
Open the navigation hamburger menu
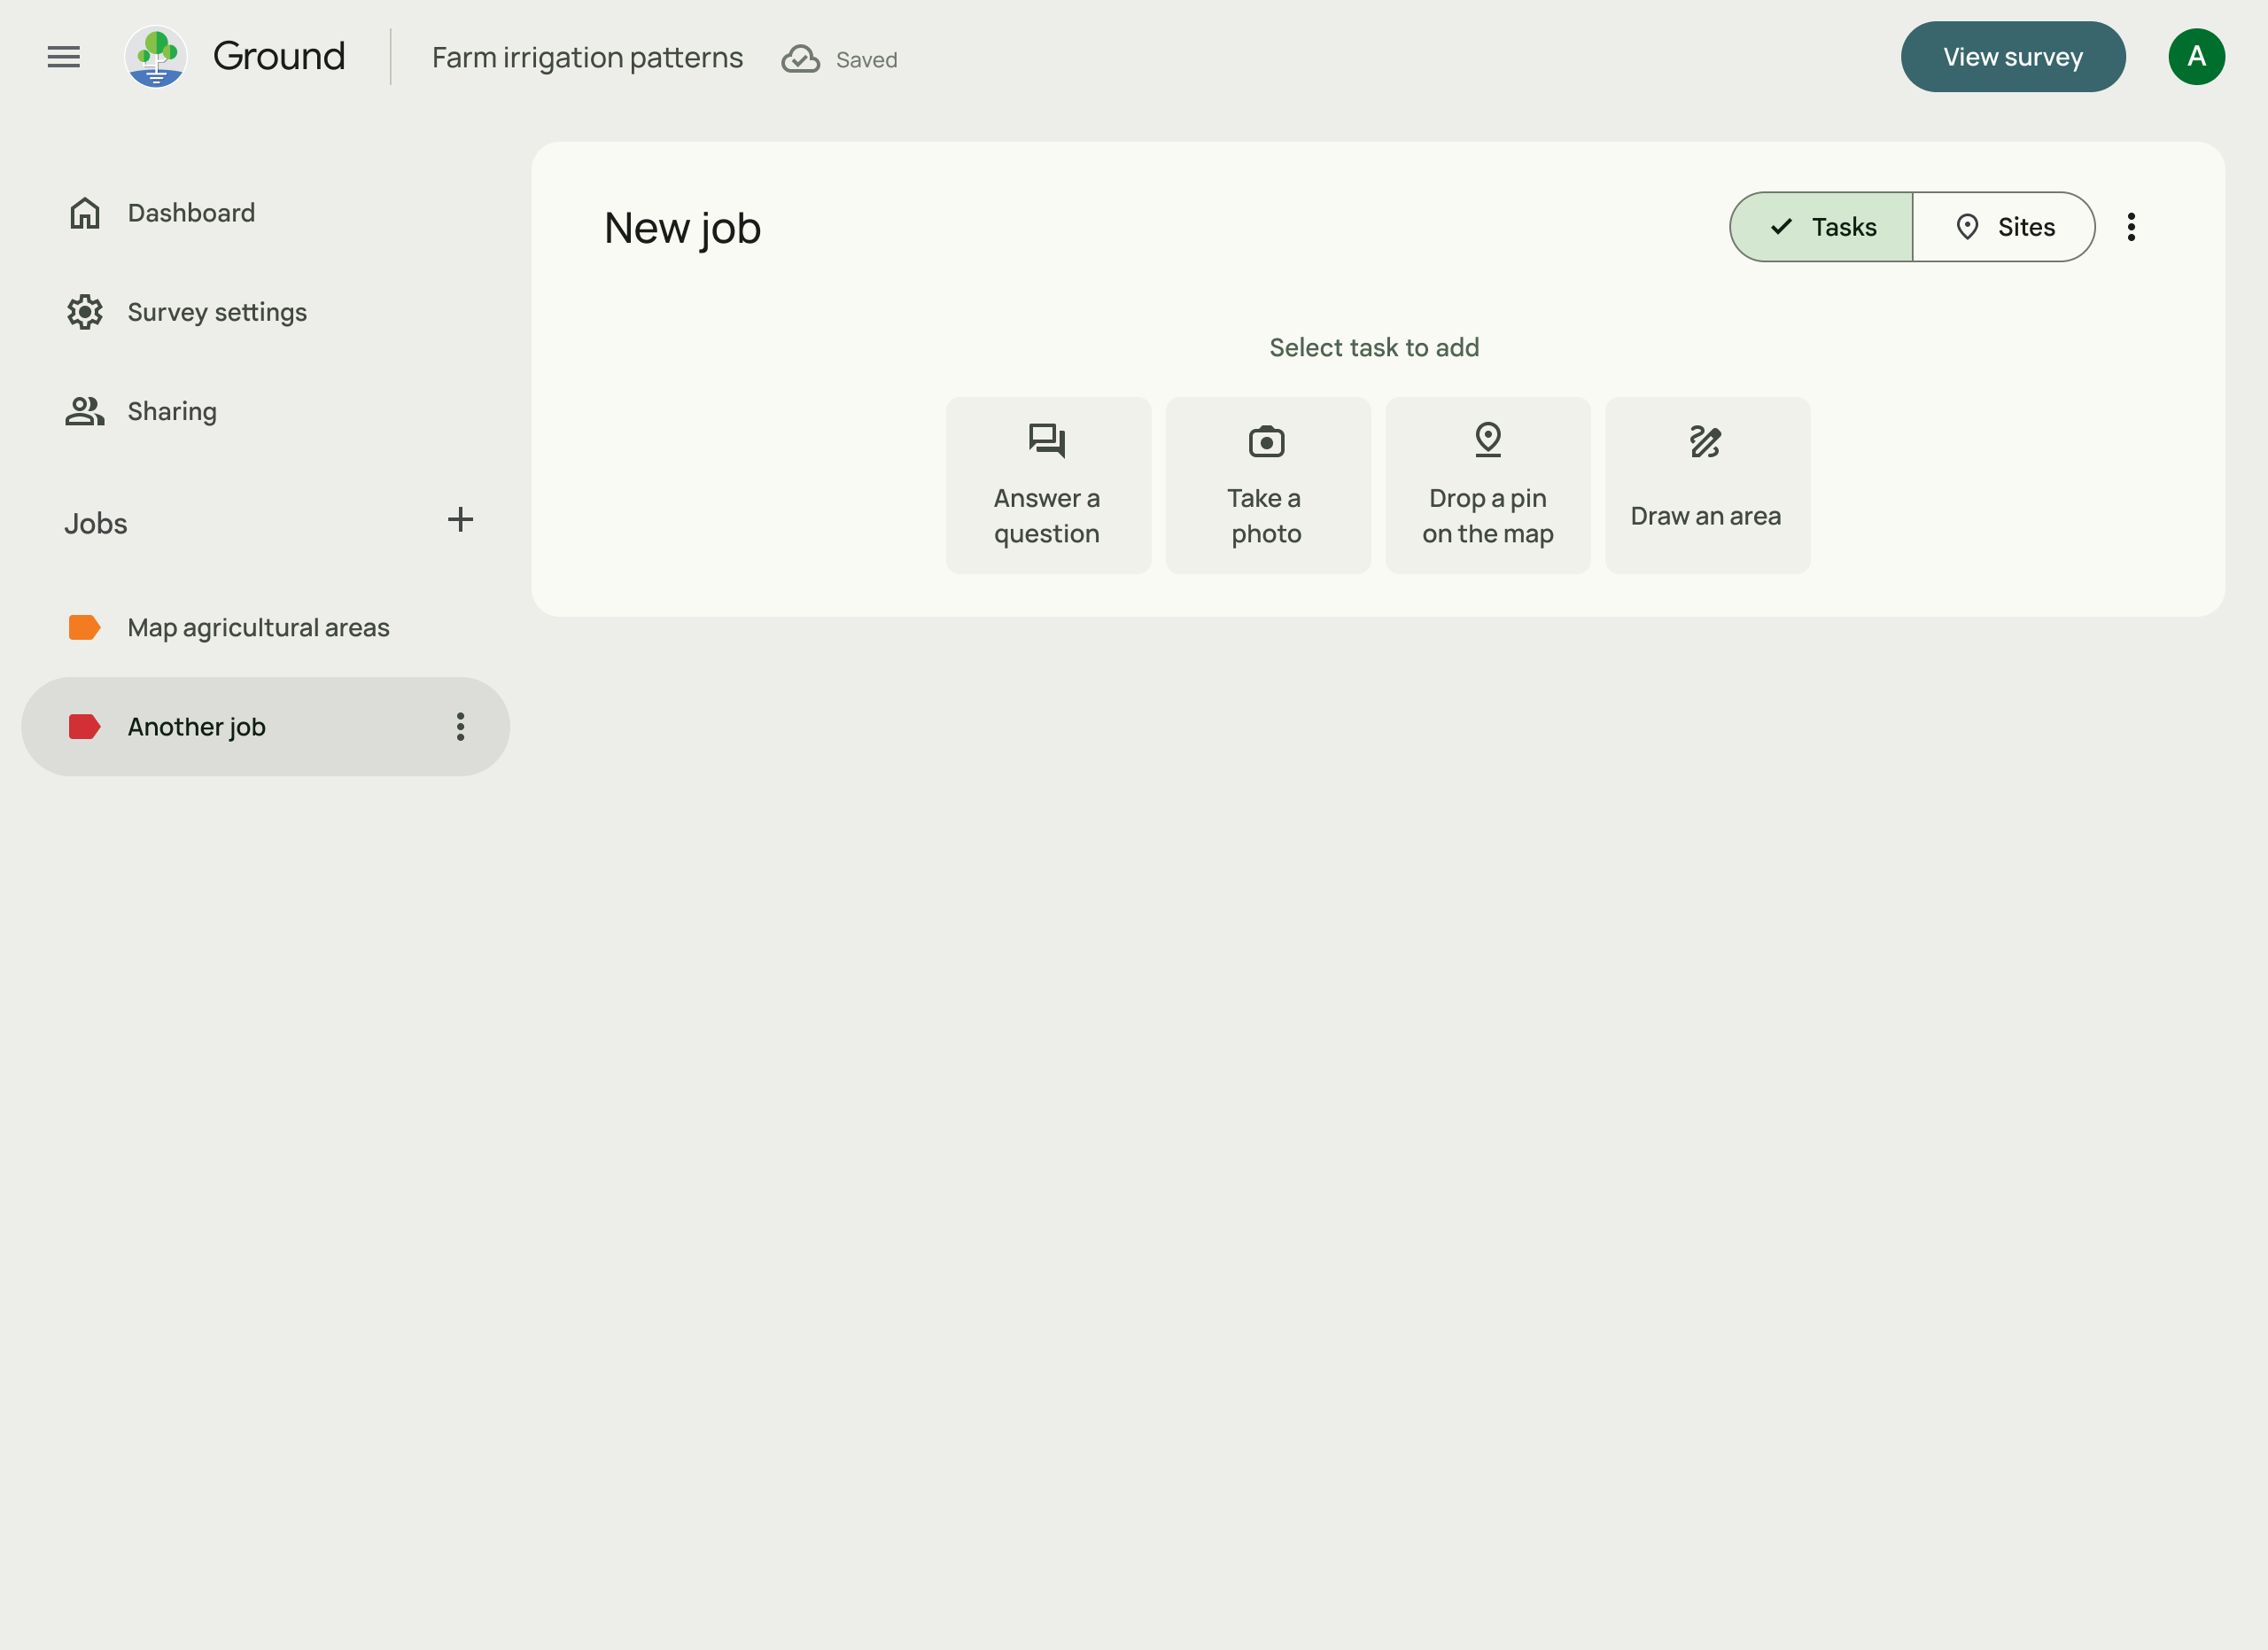click(63, 57)
